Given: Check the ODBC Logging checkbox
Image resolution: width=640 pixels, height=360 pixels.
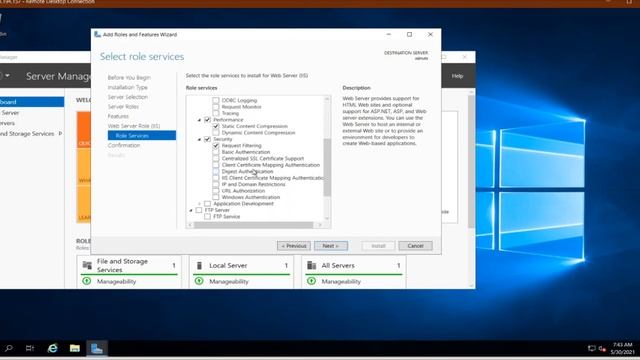Looking at the screenshot, I should click(216, 100).
